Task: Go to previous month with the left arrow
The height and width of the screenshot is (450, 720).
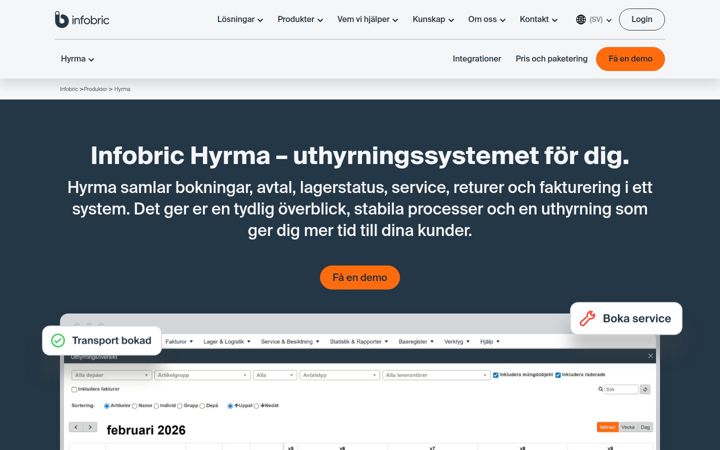Action: 76,427
